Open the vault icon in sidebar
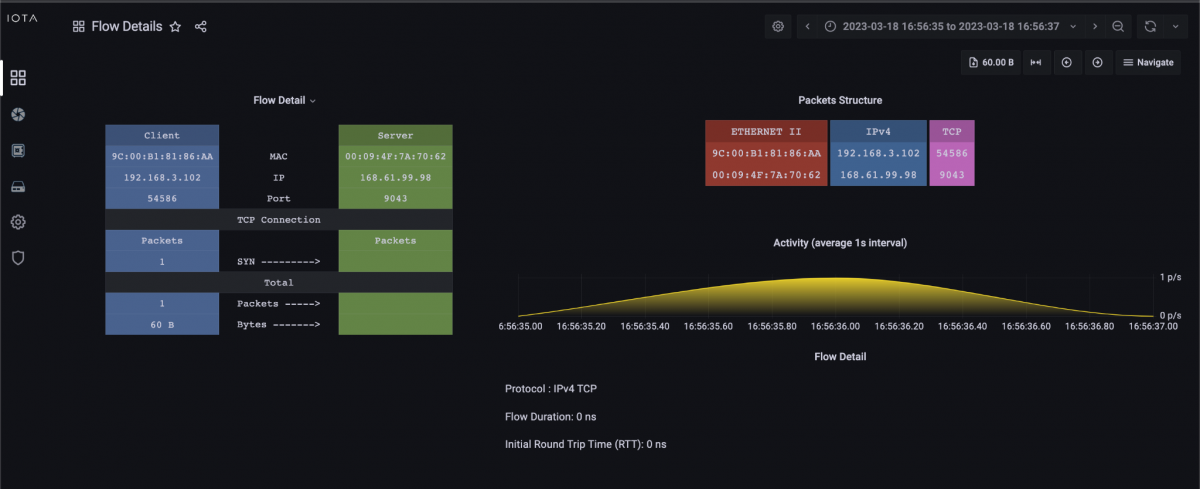The image size is (1200, 489). pyautogui.click(x=18, y=151)
